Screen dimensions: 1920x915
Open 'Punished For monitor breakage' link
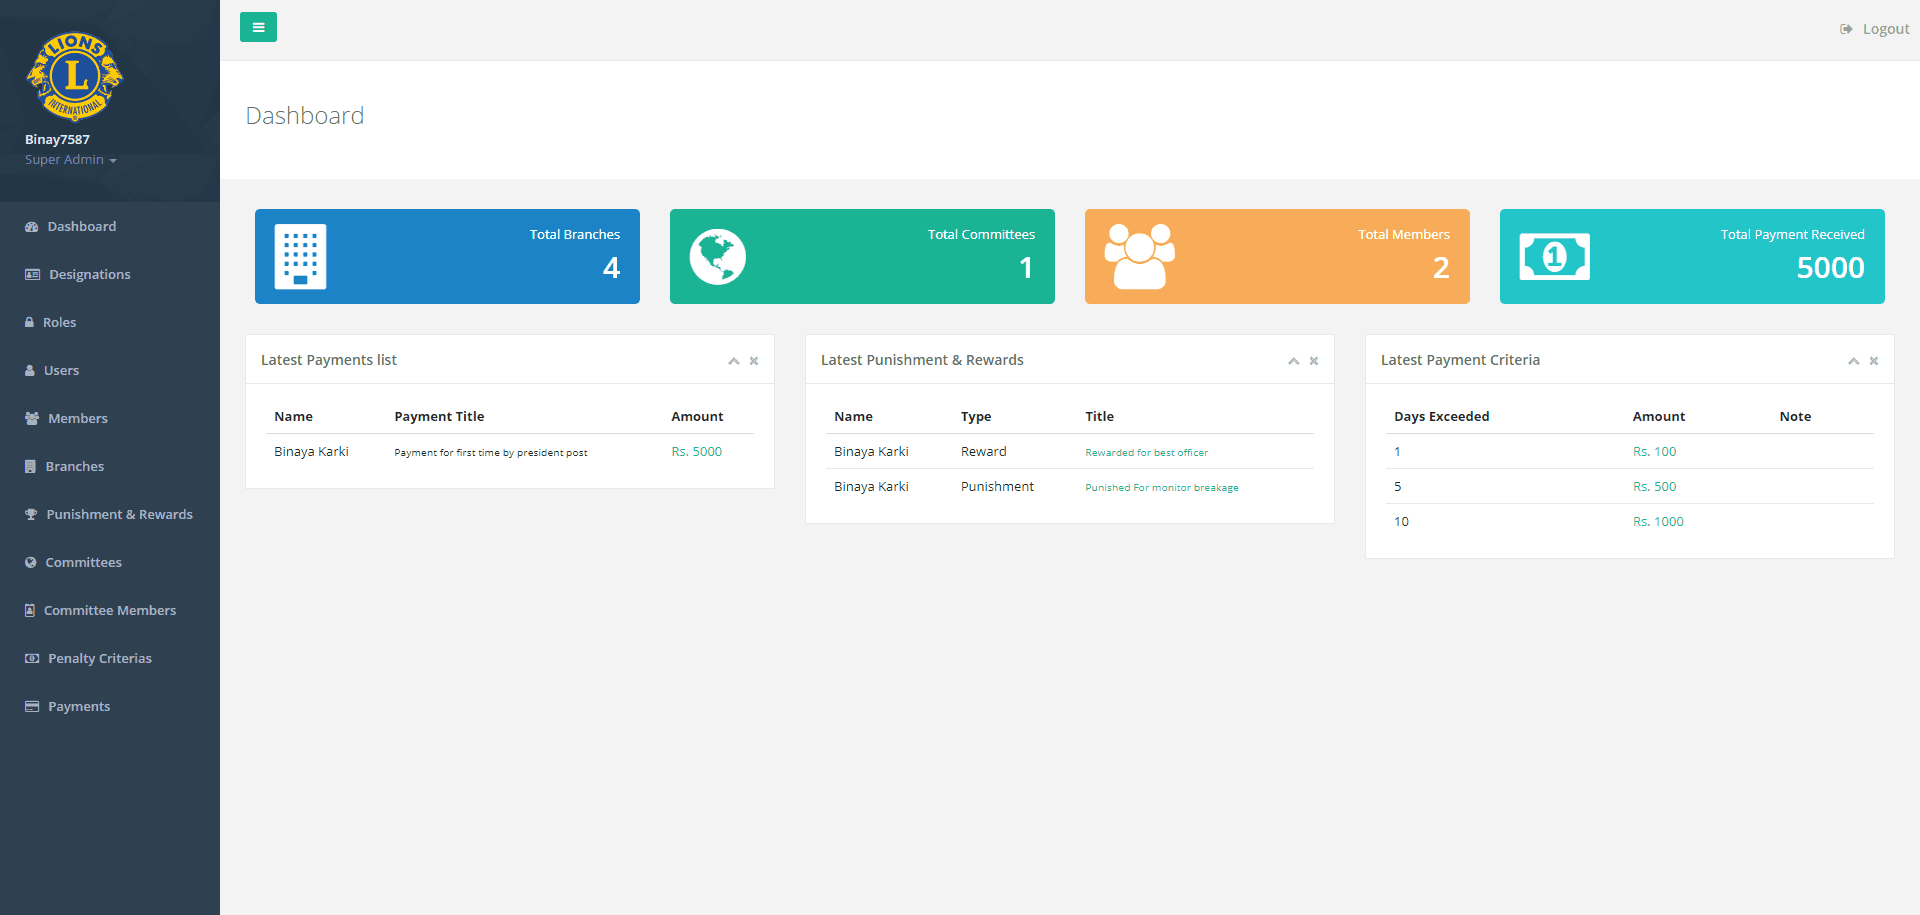[x=1162, y=487]
